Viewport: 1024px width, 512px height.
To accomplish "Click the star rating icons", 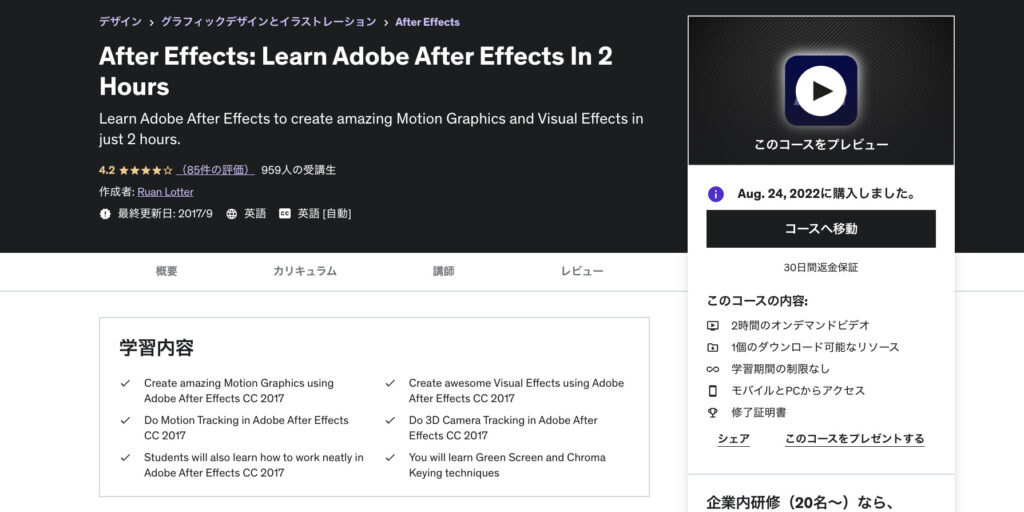I will [x=146, y=170].
